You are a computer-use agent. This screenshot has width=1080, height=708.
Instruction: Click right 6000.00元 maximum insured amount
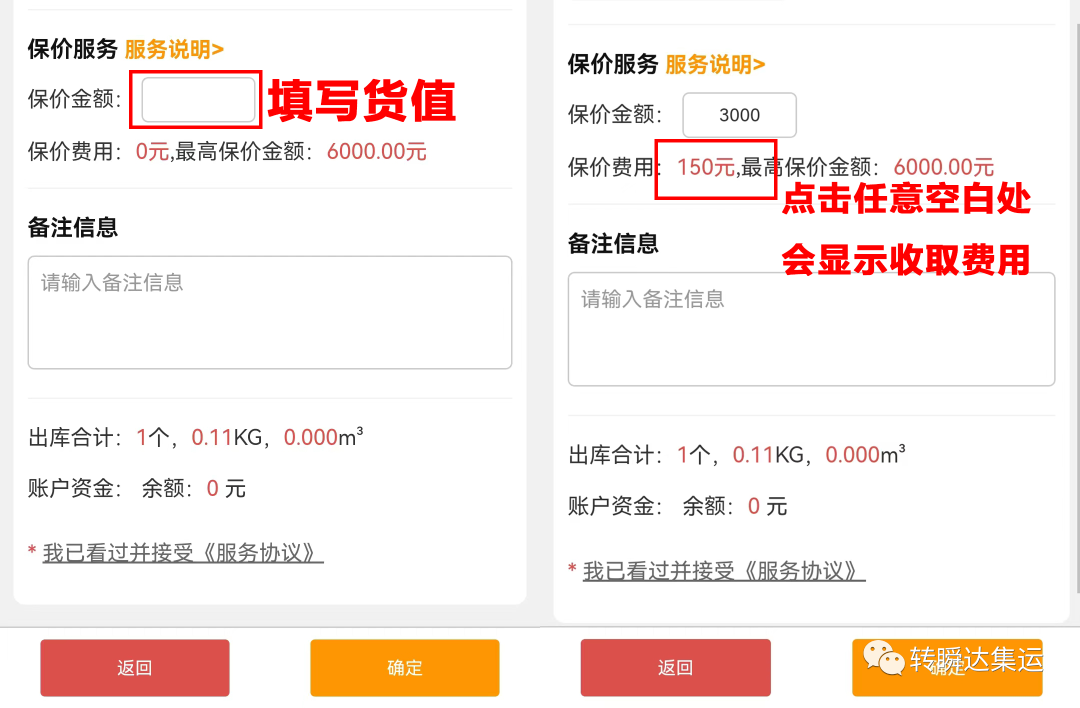click(944, 167)
